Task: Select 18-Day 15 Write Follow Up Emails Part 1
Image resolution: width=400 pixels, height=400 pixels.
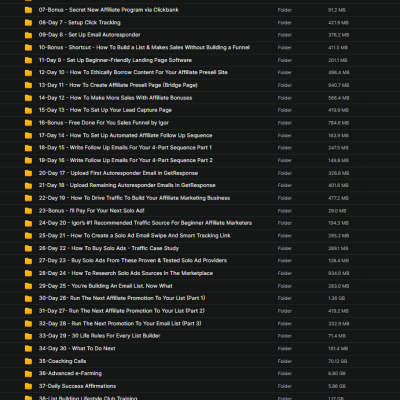Action: tap(125, 148)
